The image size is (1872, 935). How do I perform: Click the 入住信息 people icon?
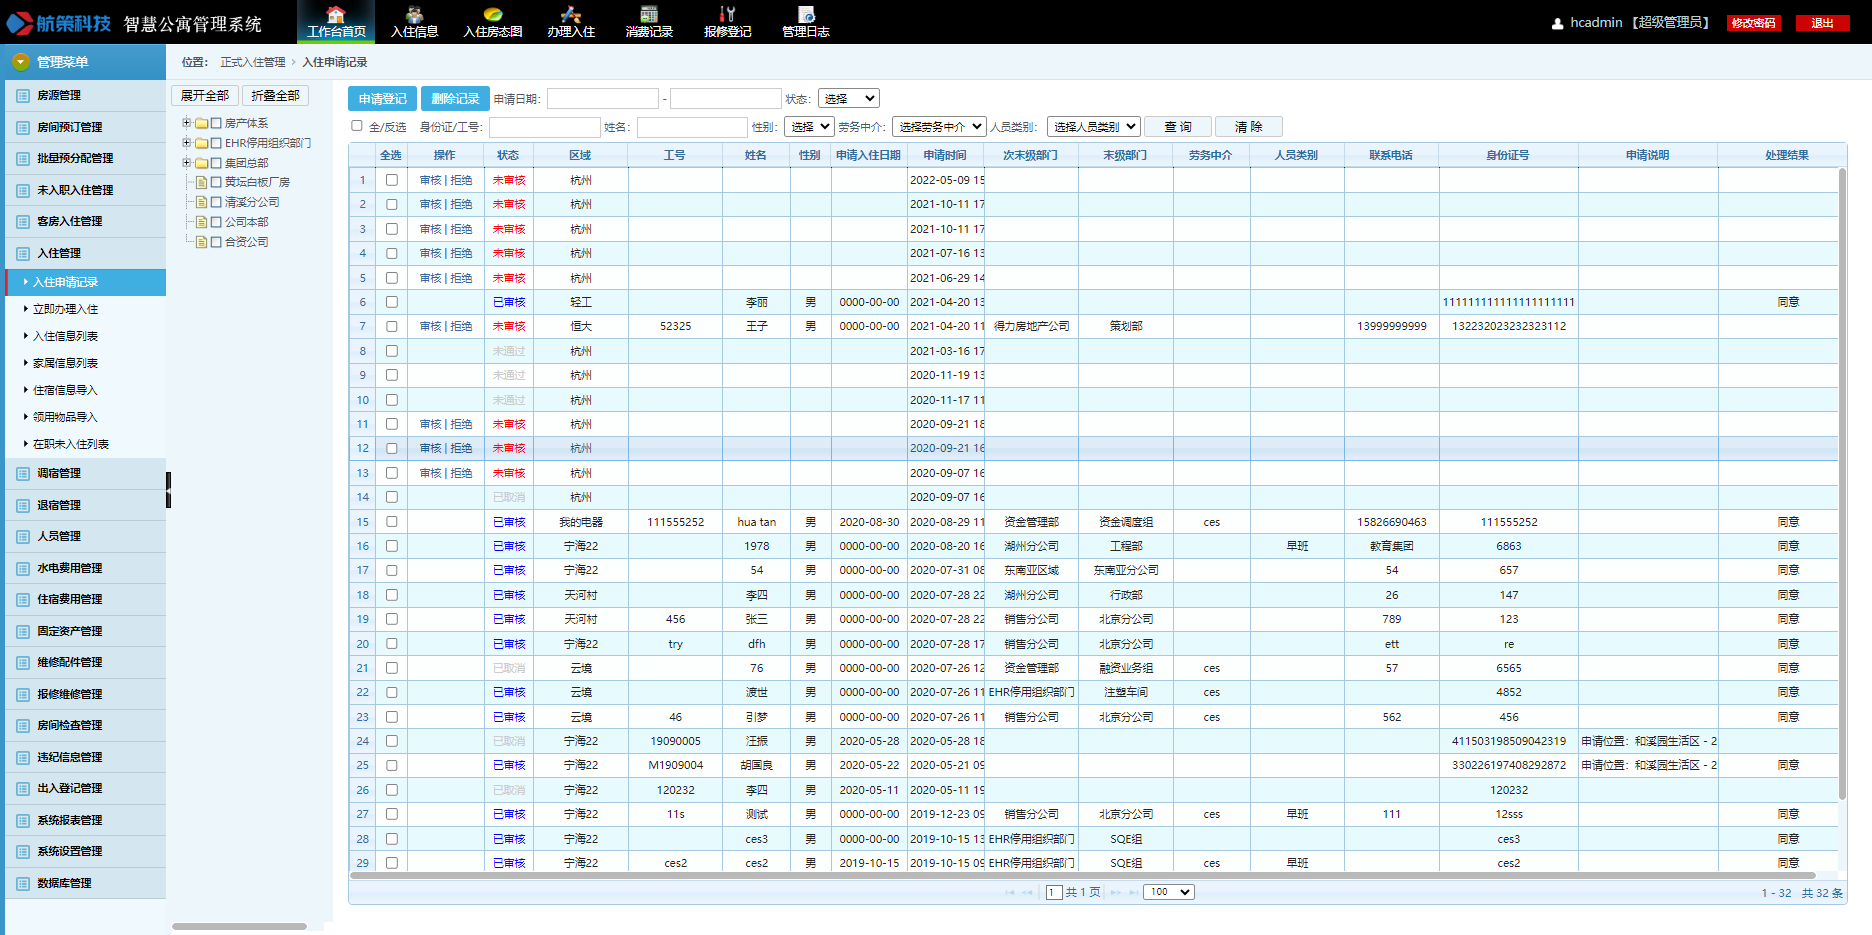tap(414, 14)
